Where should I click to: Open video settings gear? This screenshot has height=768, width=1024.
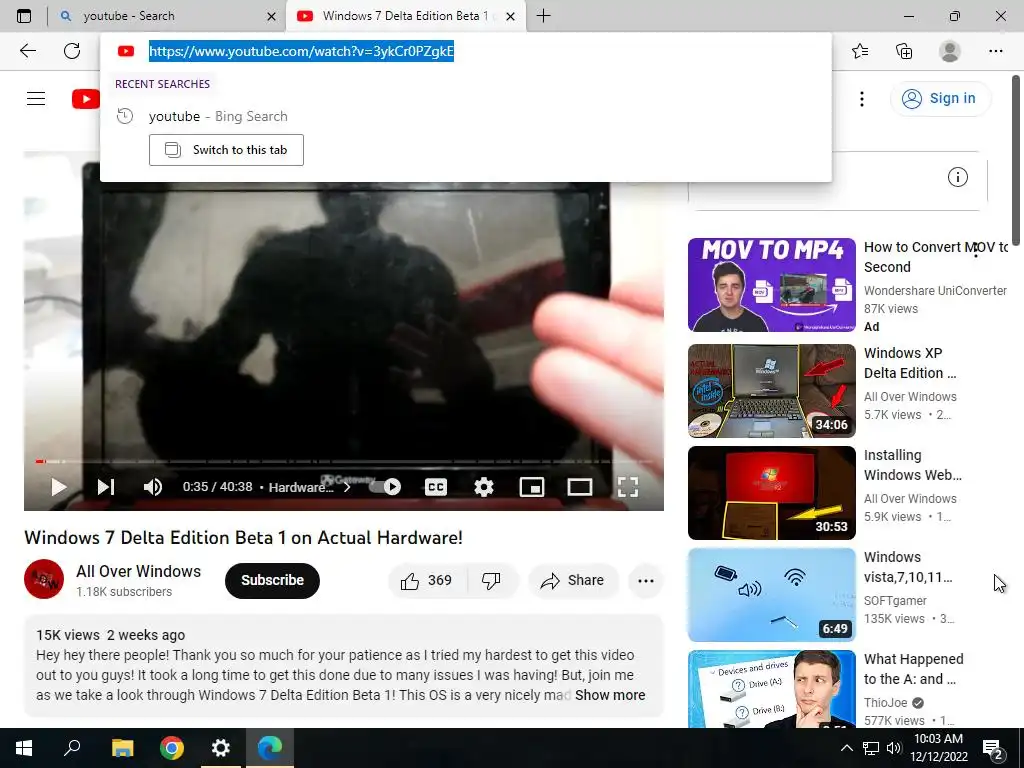click(x=483, y=487)
